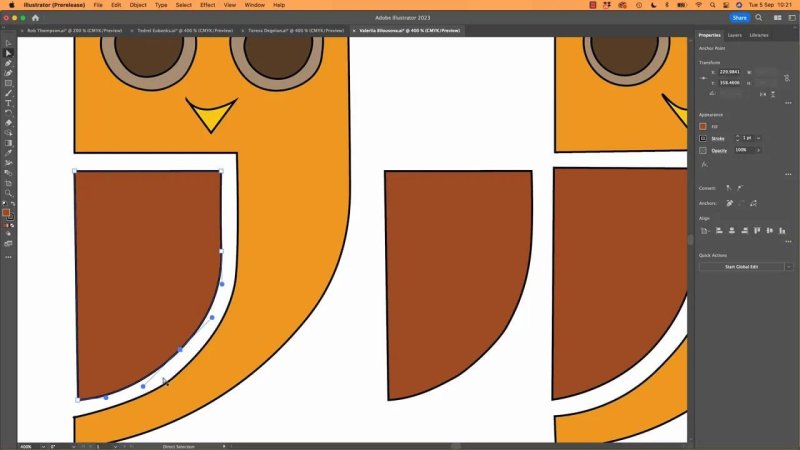
Task: Switch to the Properties panel tab
Action: [x=709, y=35]
